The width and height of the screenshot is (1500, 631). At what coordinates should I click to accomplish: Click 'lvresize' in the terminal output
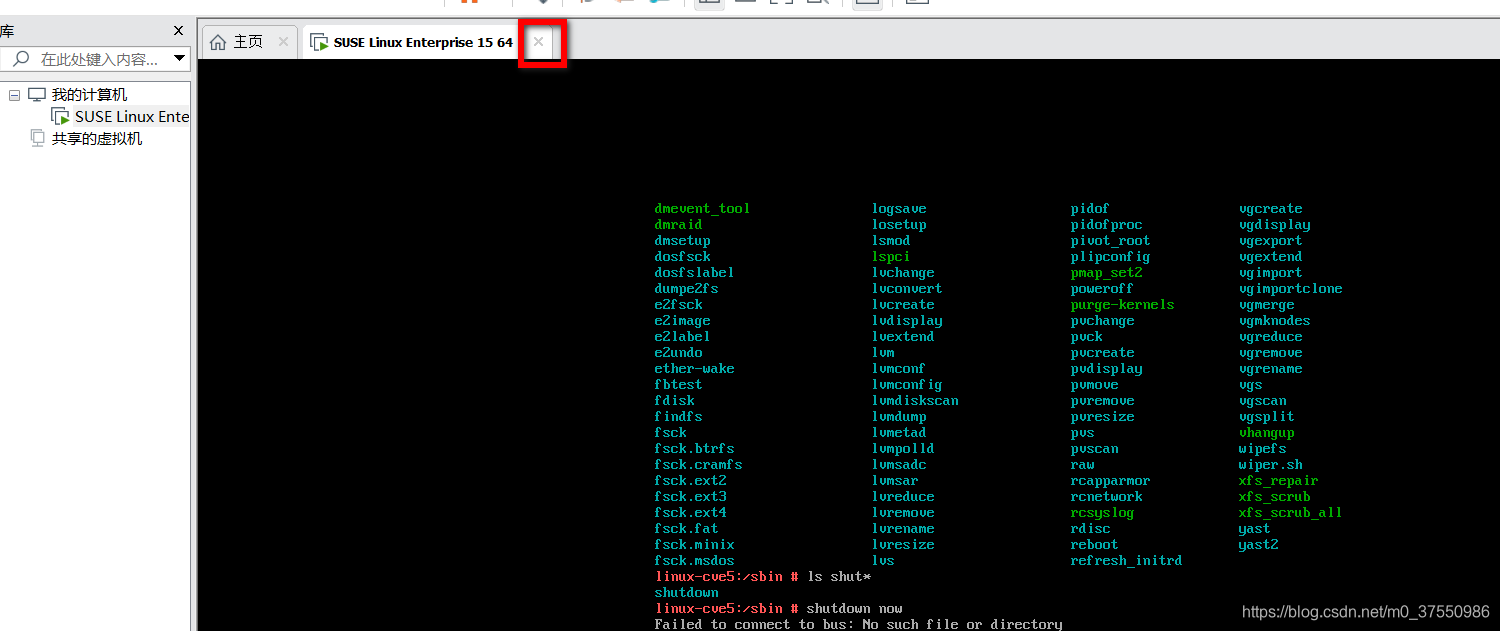[903, 545]
